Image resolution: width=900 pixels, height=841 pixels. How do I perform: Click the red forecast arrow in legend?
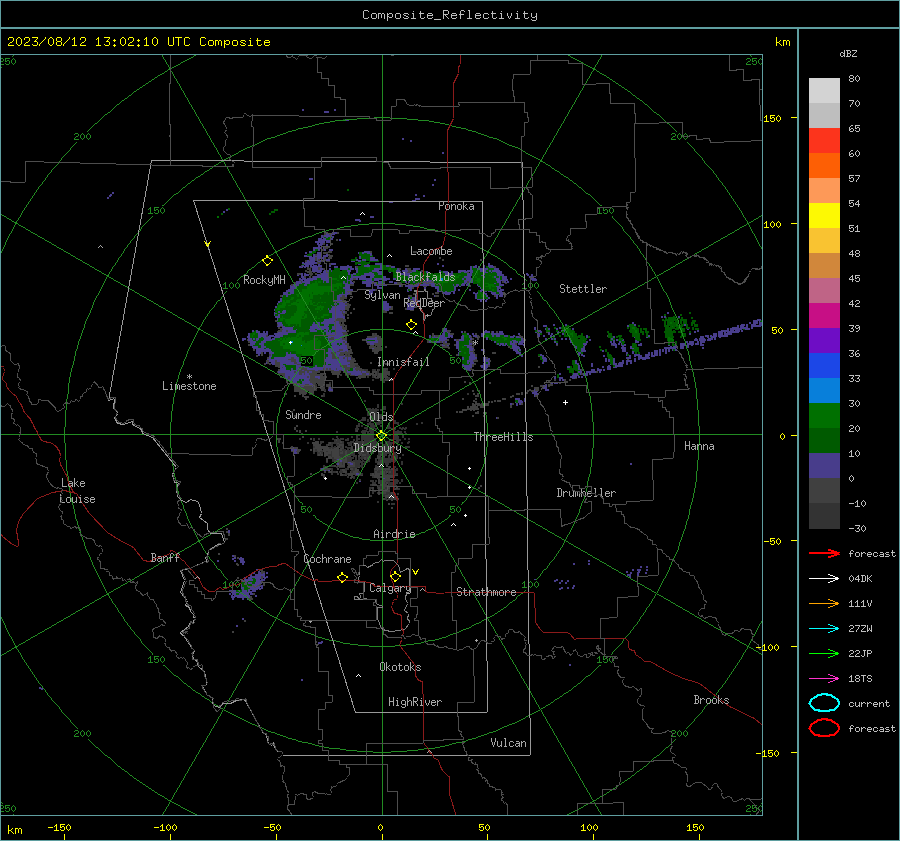[x=824, y=553]
